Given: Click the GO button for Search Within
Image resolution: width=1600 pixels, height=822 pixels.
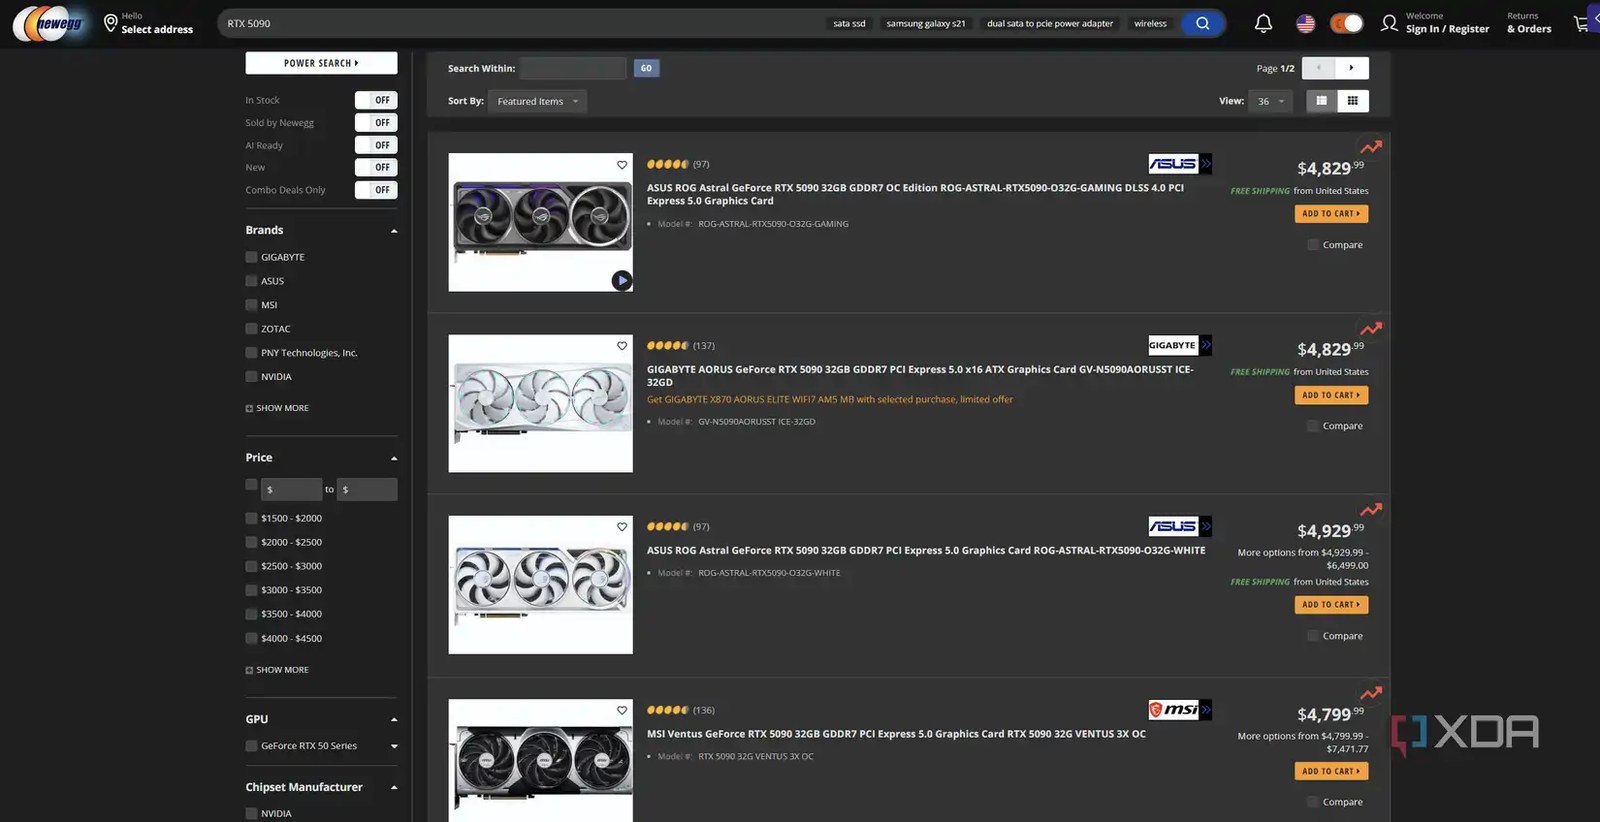Looking at the screenshot, I should (x=646, y=68).
